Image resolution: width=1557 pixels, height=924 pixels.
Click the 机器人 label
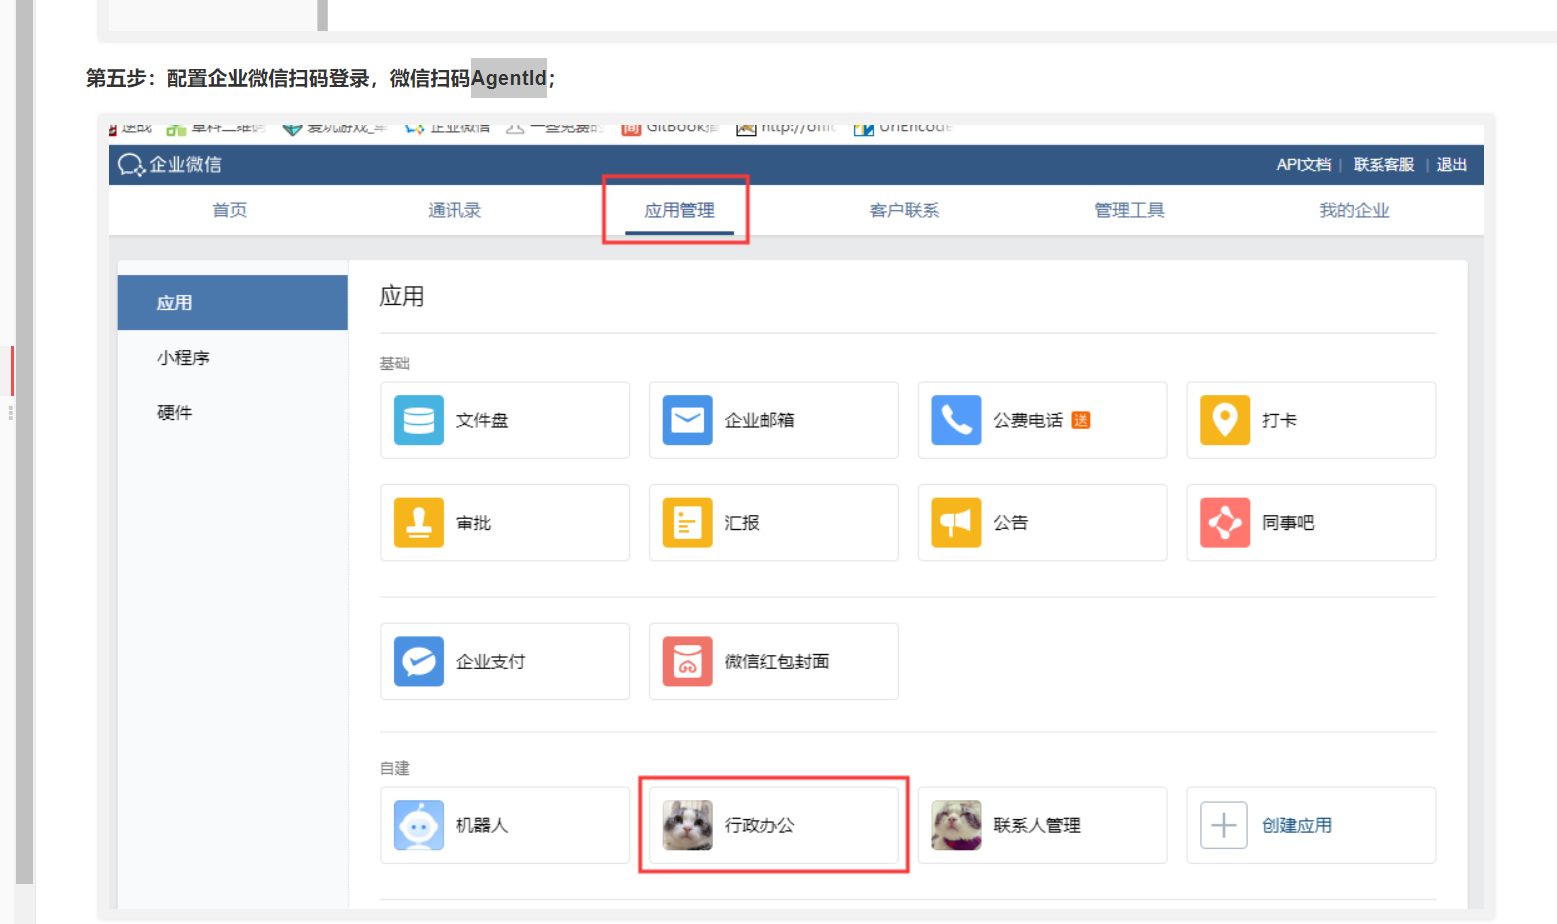482,825
